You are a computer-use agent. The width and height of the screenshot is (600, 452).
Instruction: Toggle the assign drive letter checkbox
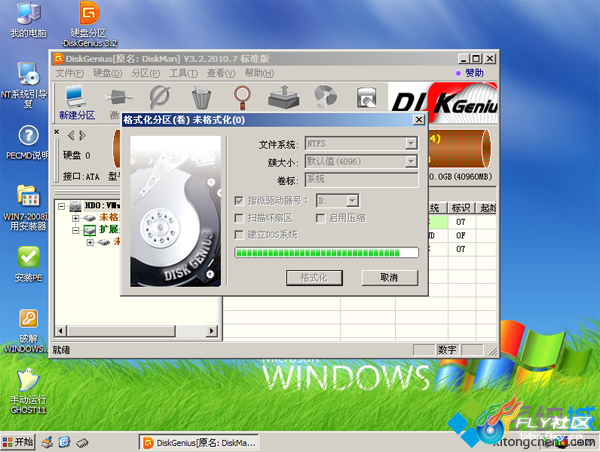pos(239,201)
